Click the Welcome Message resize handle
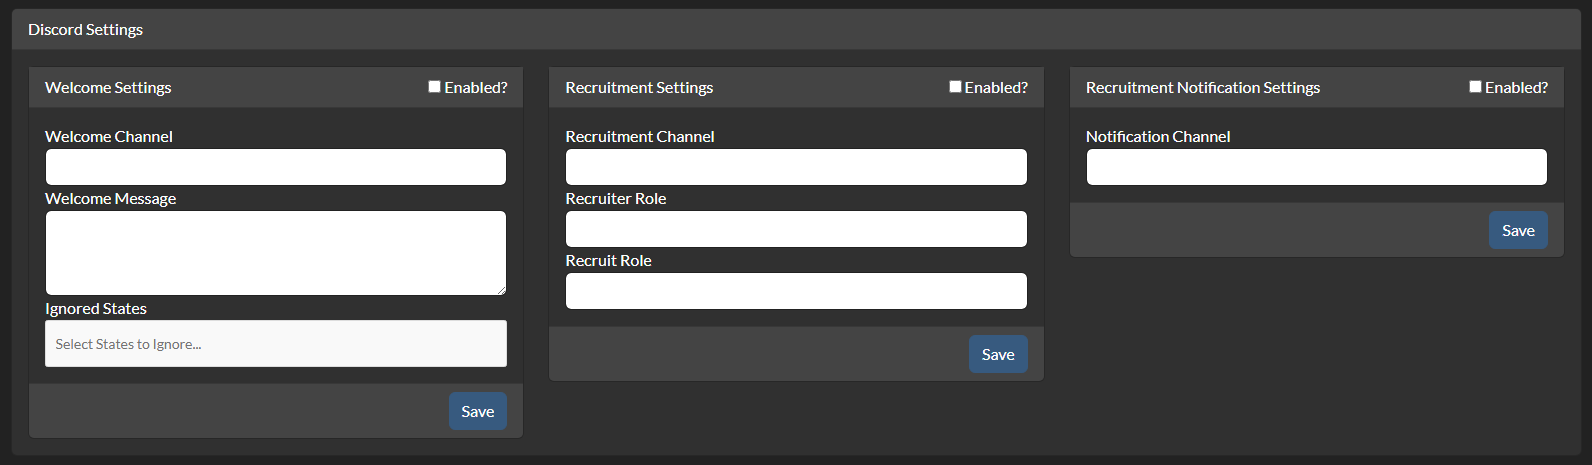The image size is (1592, 465). coord(501,289)
